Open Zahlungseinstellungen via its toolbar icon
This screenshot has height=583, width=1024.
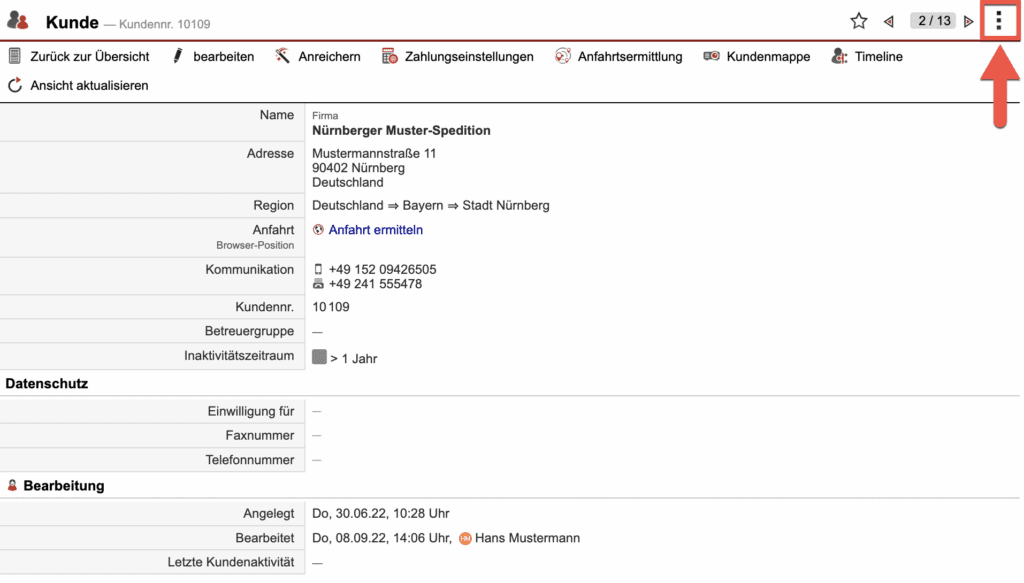pyautogui.click(x=387, y=56)
